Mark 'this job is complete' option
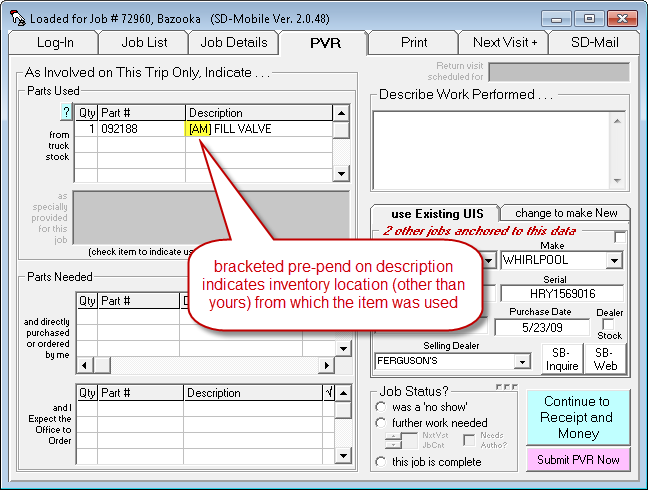 pos(380,462)
